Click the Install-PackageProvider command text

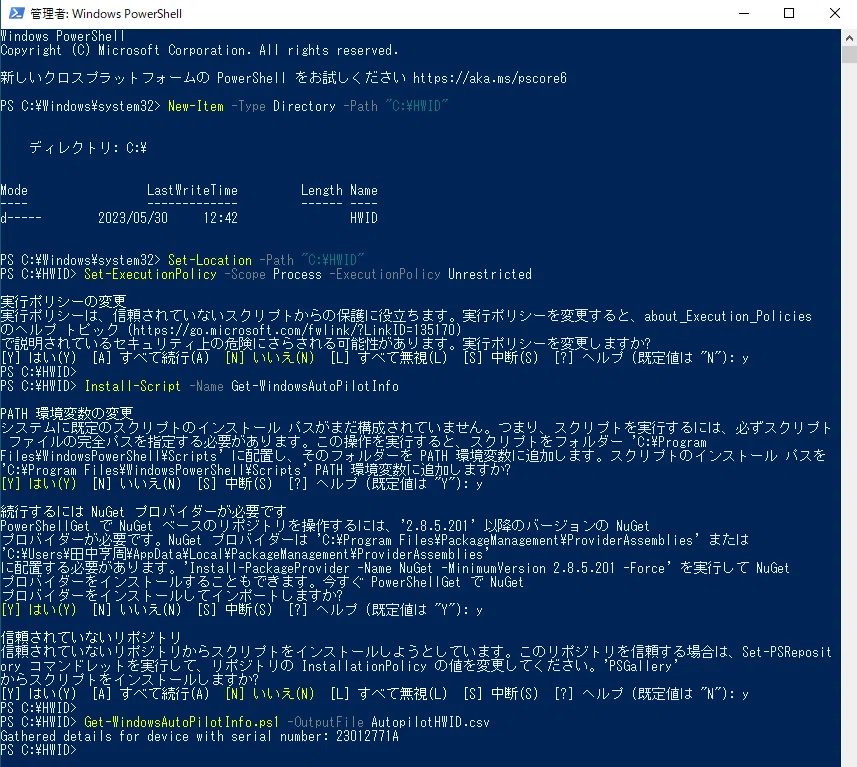click(269, 568)
